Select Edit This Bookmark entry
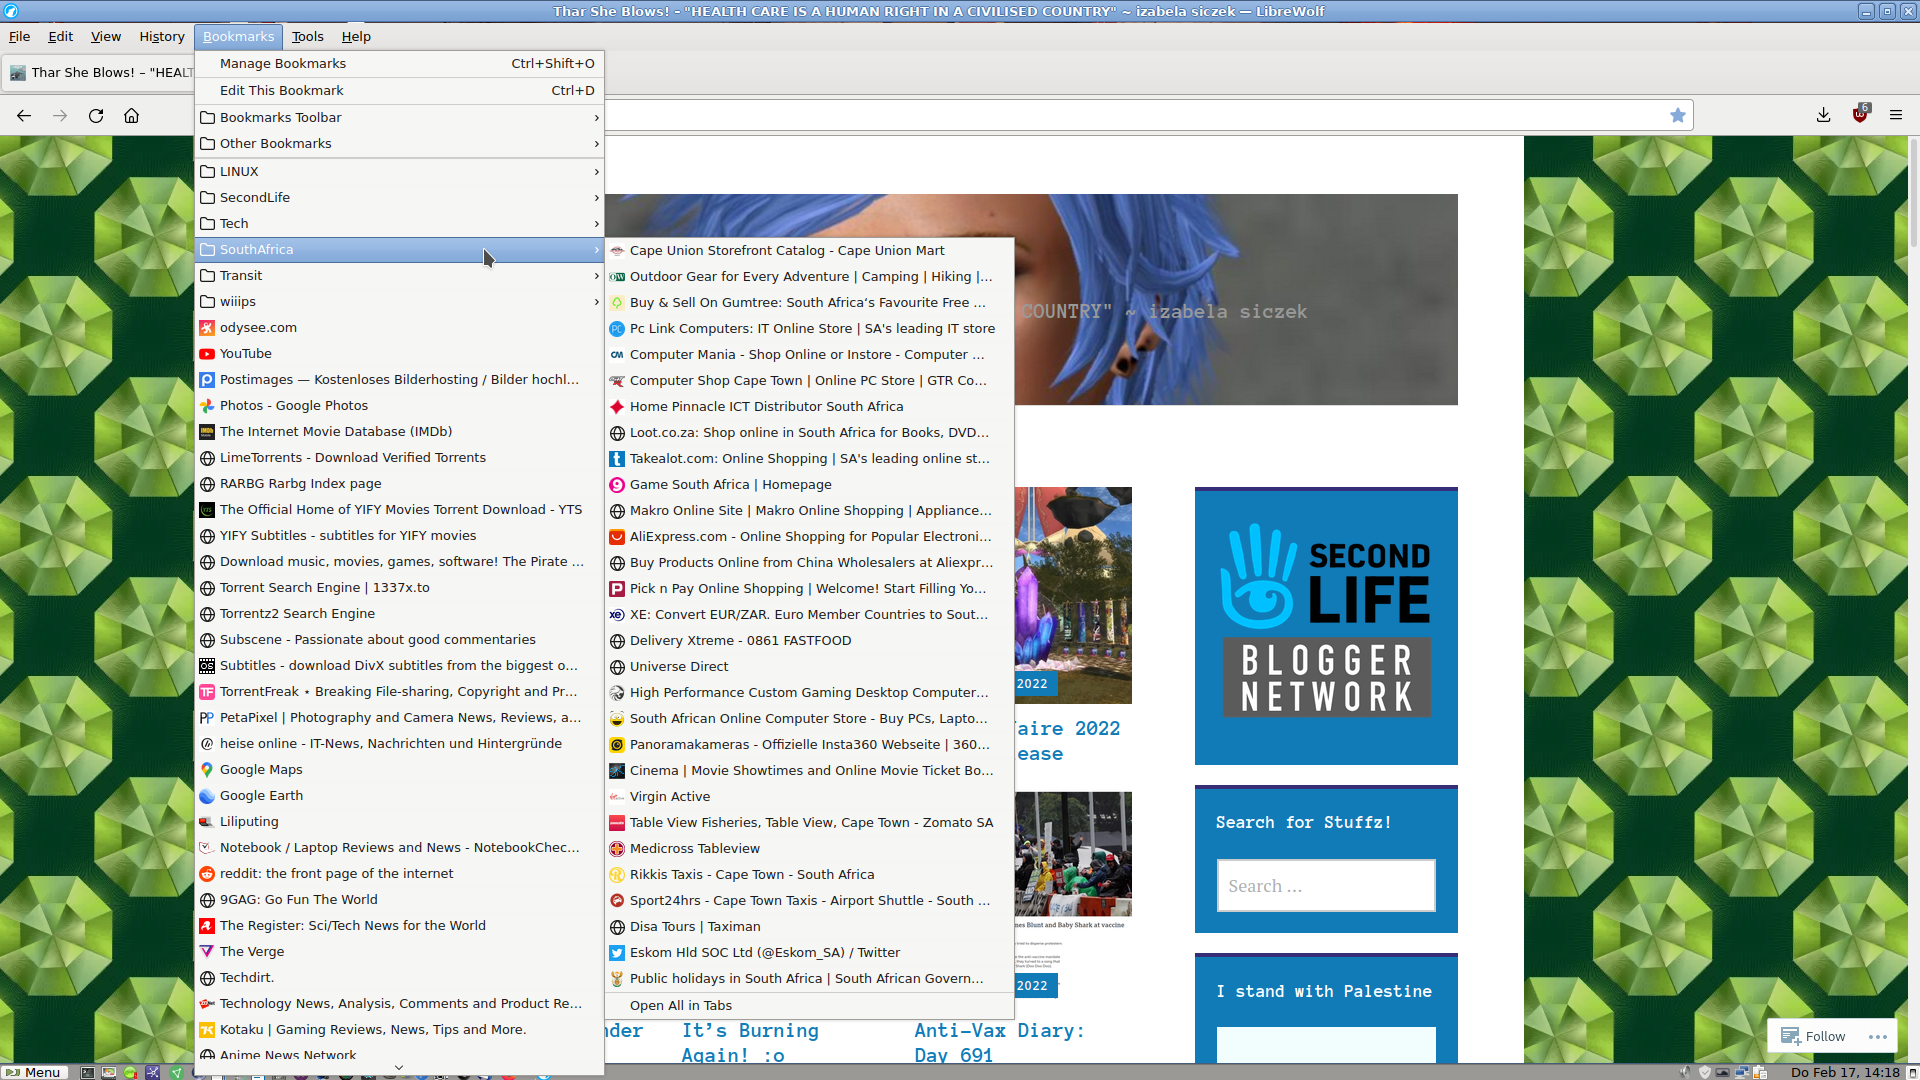The image size is (1920, 1080). [400, 91]
